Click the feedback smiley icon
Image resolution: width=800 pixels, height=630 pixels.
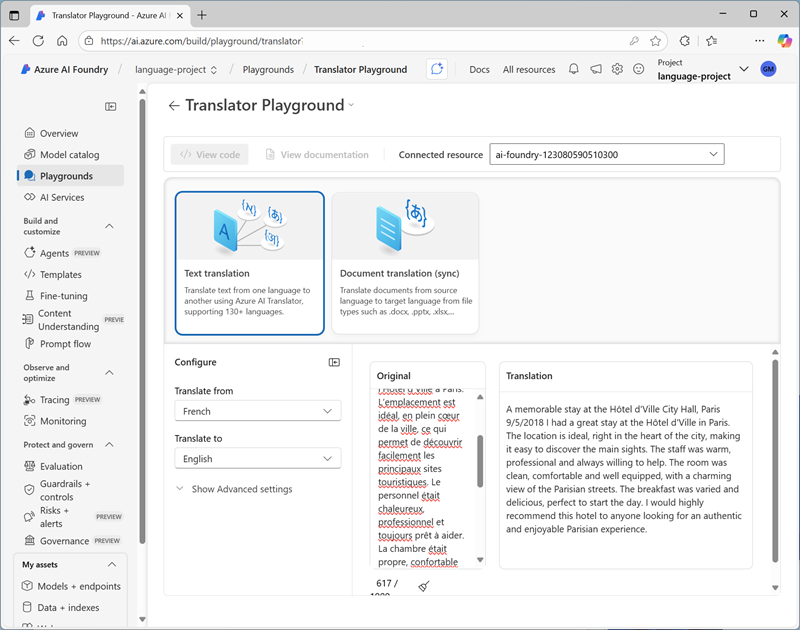tap(639, 69)
